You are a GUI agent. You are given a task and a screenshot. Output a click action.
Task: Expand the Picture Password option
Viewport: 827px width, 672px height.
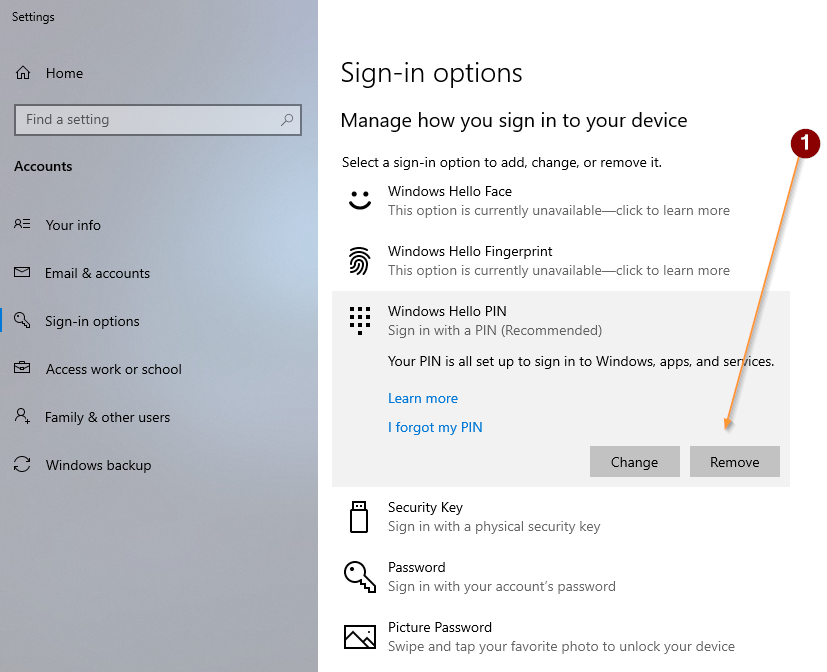pyautogui.click(x=561, y=637)
